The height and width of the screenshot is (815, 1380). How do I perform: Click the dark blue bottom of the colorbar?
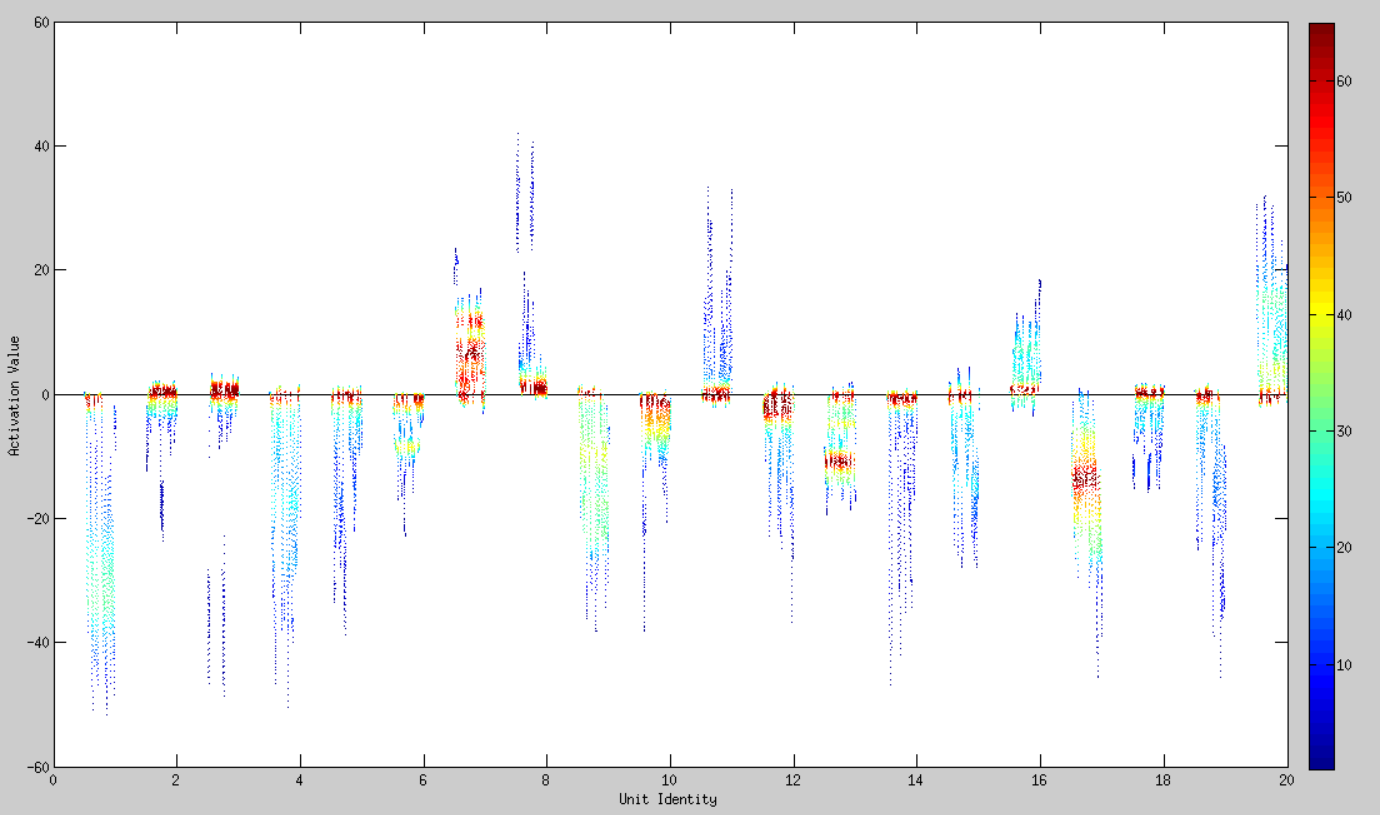[1321, 762]
